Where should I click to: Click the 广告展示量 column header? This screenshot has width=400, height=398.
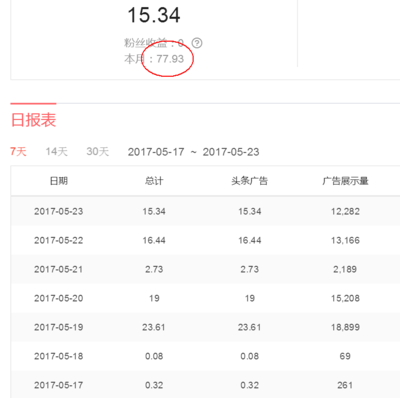coord(345,181)
